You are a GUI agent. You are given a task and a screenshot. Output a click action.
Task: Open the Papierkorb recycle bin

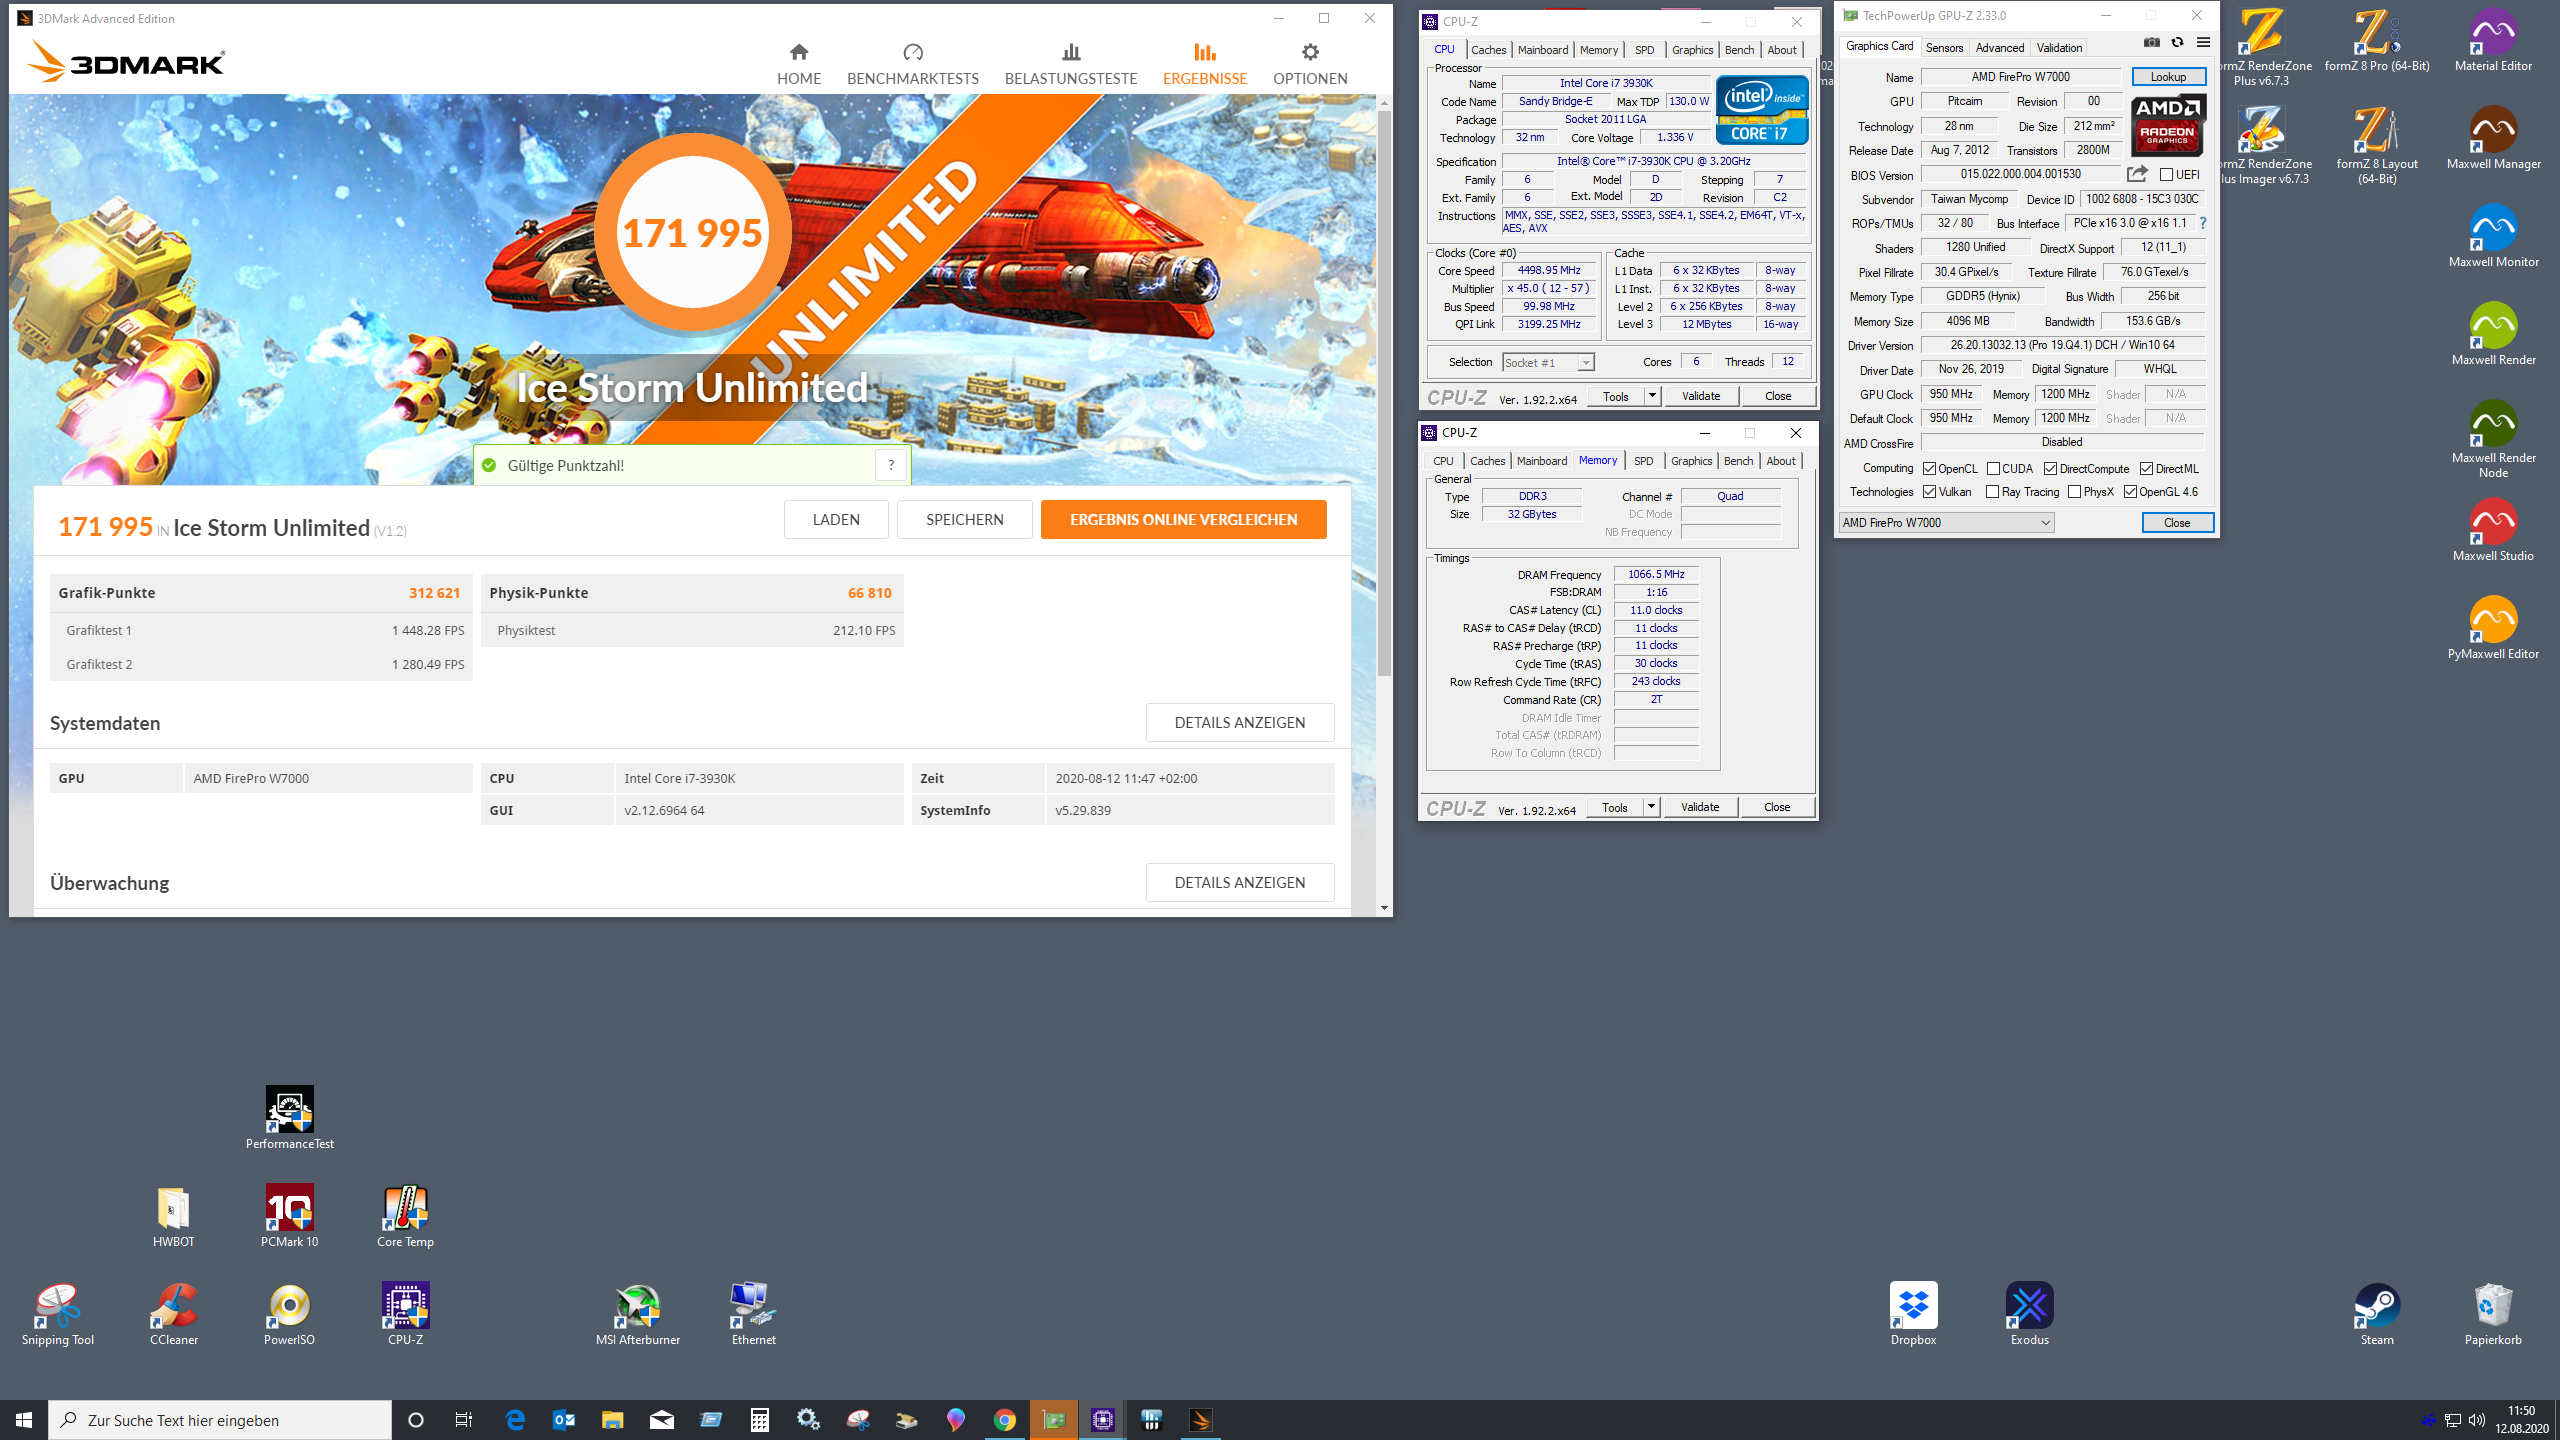tap(2493, 1315)
